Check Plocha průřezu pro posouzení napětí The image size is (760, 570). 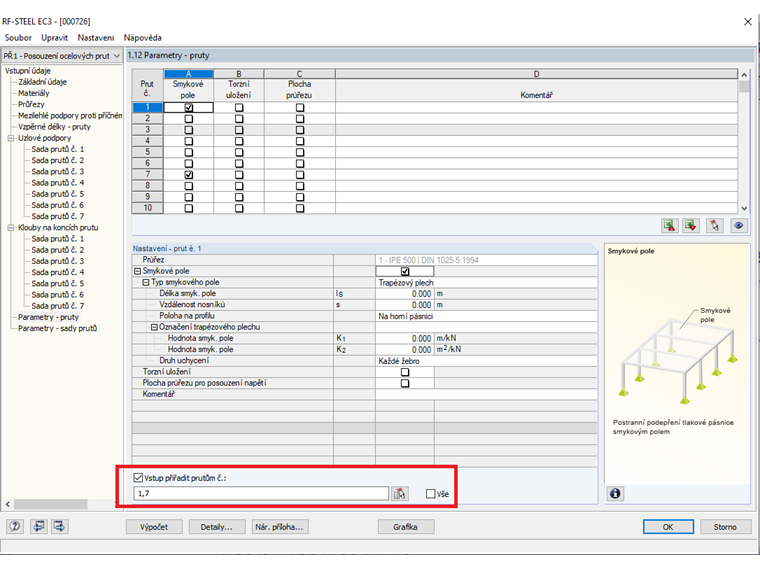tap(405, 383)
